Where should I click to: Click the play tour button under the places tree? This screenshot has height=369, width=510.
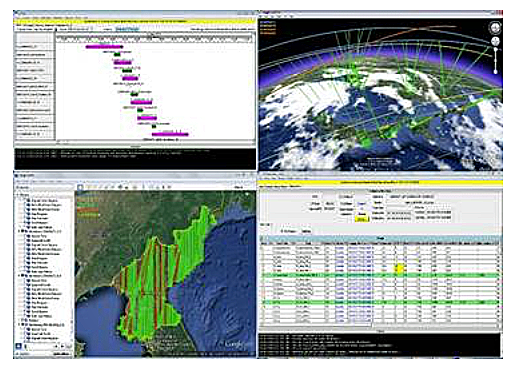point(62,346)
